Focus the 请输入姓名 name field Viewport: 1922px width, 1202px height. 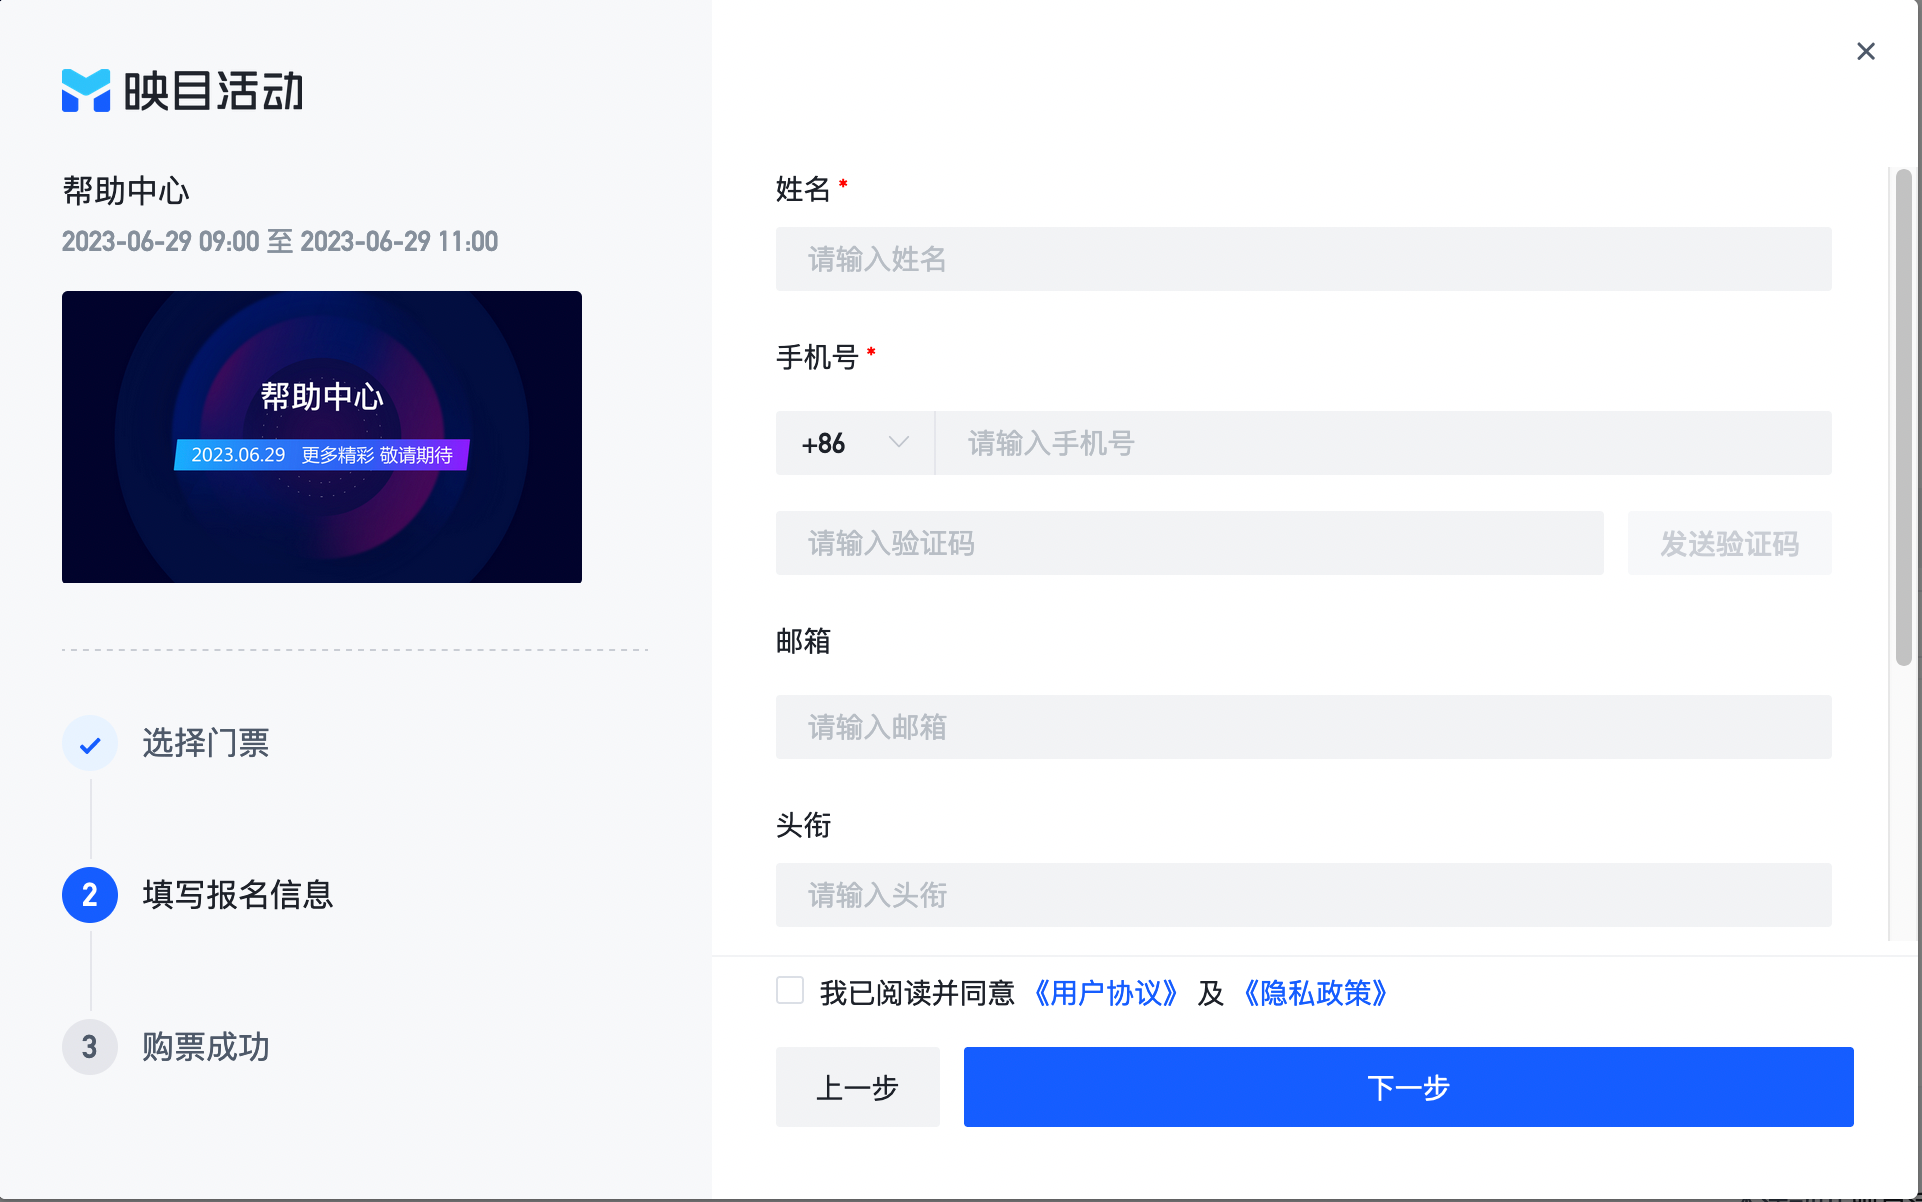pyautogui.click(x=1304, y=259)
